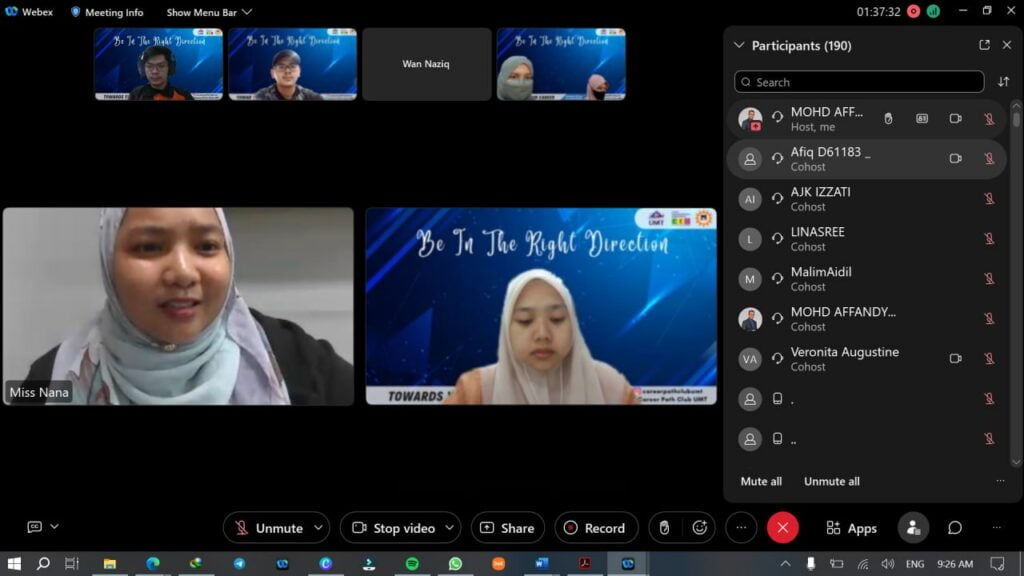This screenshot has width=1024, height=576.
Task: Open Meeting Info in the title bar
Action: pos(107,12)
